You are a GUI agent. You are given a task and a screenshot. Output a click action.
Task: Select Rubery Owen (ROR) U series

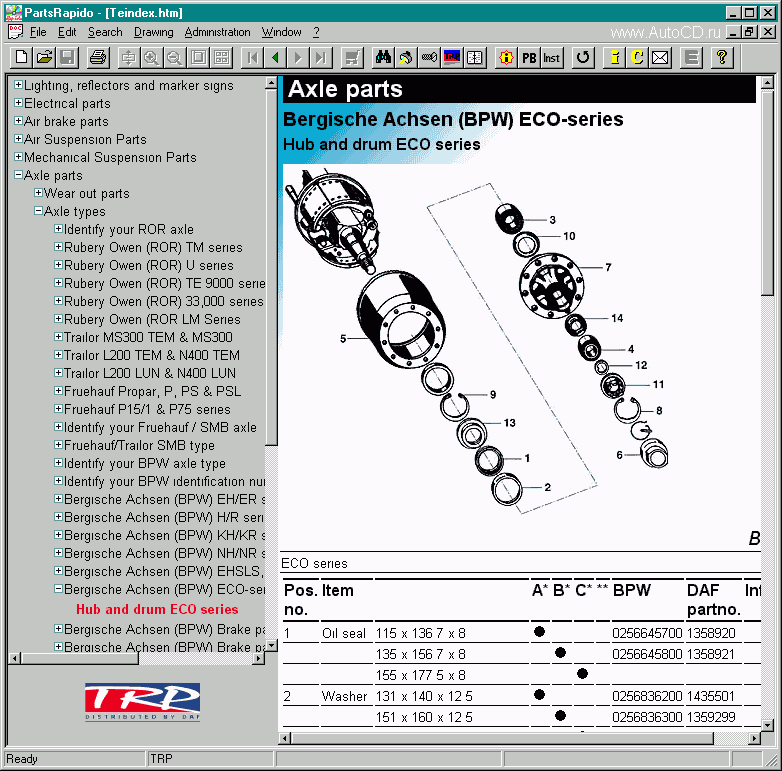pos(149,265)
